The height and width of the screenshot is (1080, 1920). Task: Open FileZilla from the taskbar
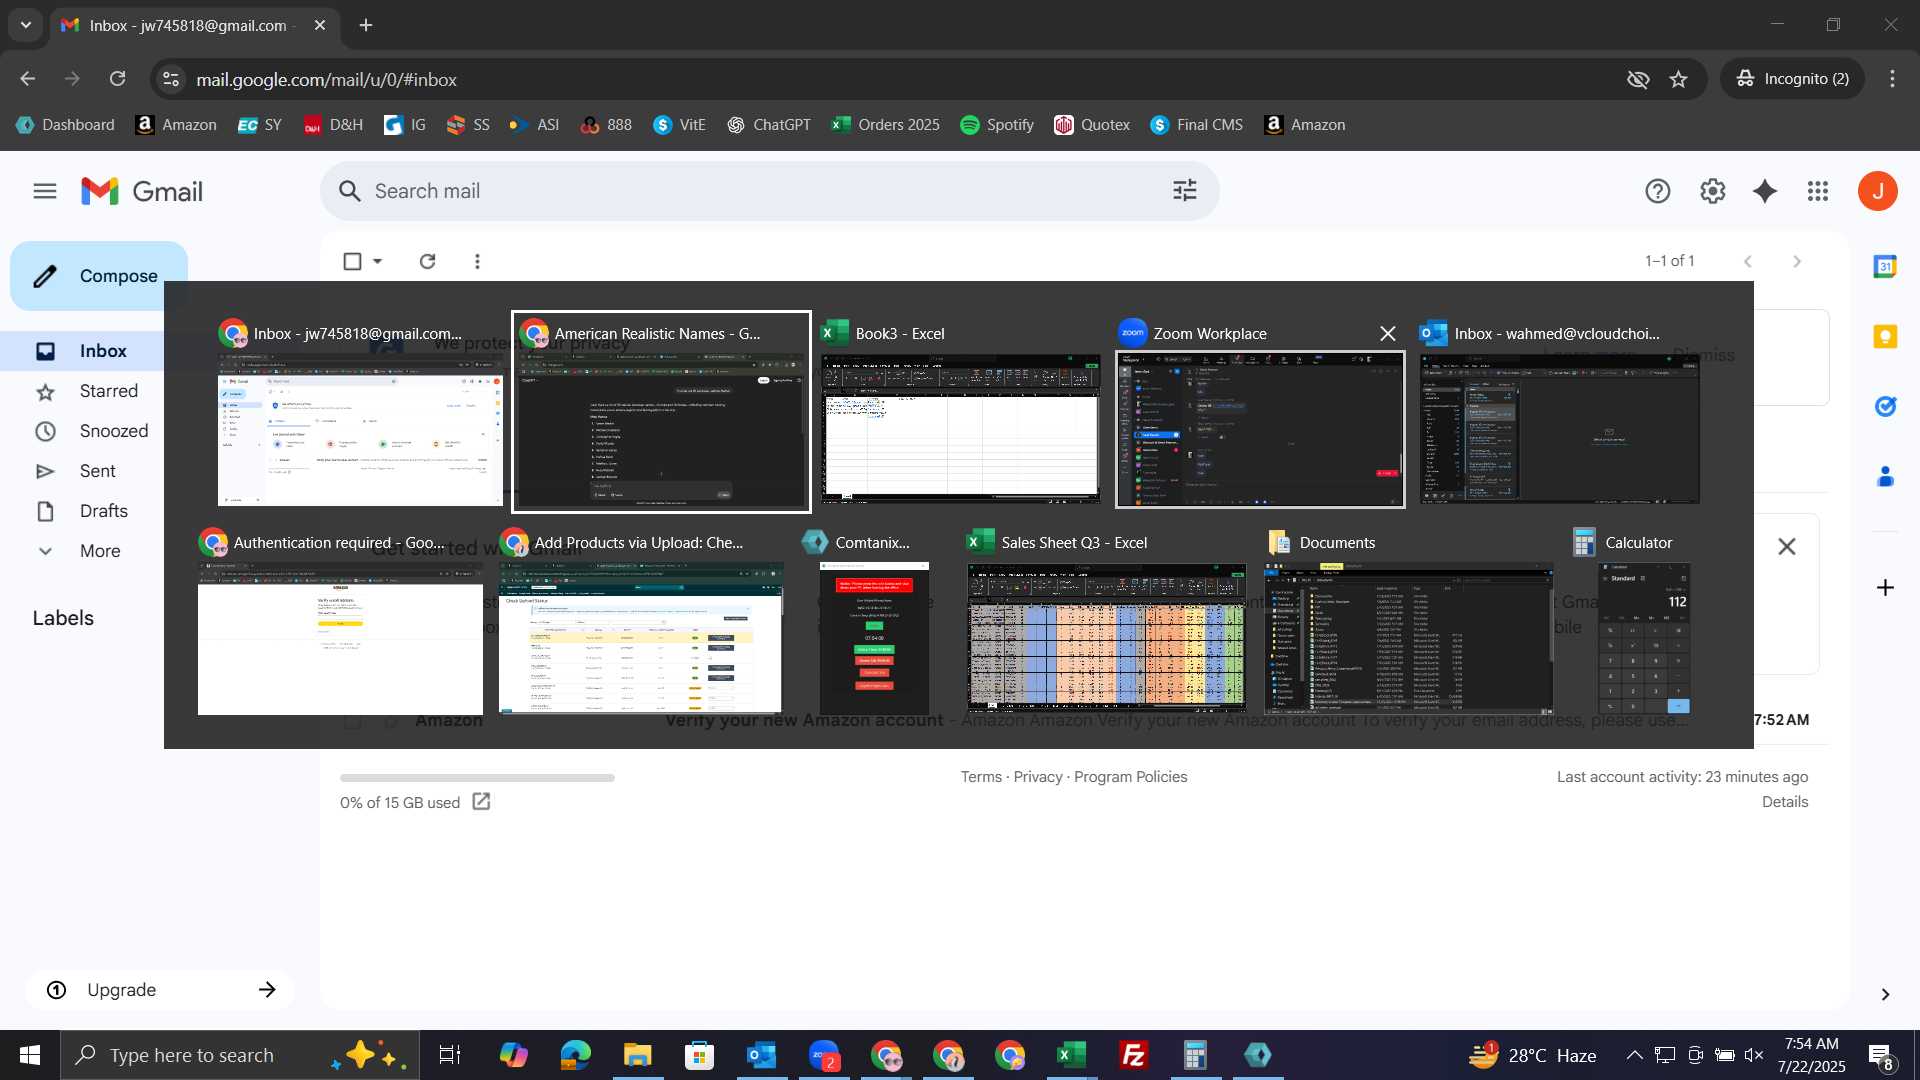1133,1055
